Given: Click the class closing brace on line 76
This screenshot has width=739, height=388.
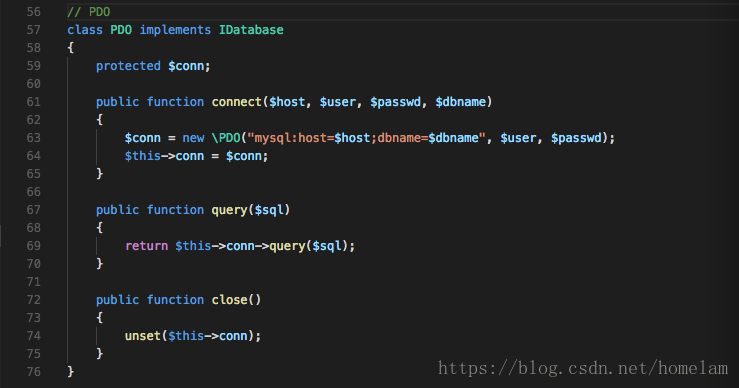Looking at the screenshot, I should tap(71, 372).
